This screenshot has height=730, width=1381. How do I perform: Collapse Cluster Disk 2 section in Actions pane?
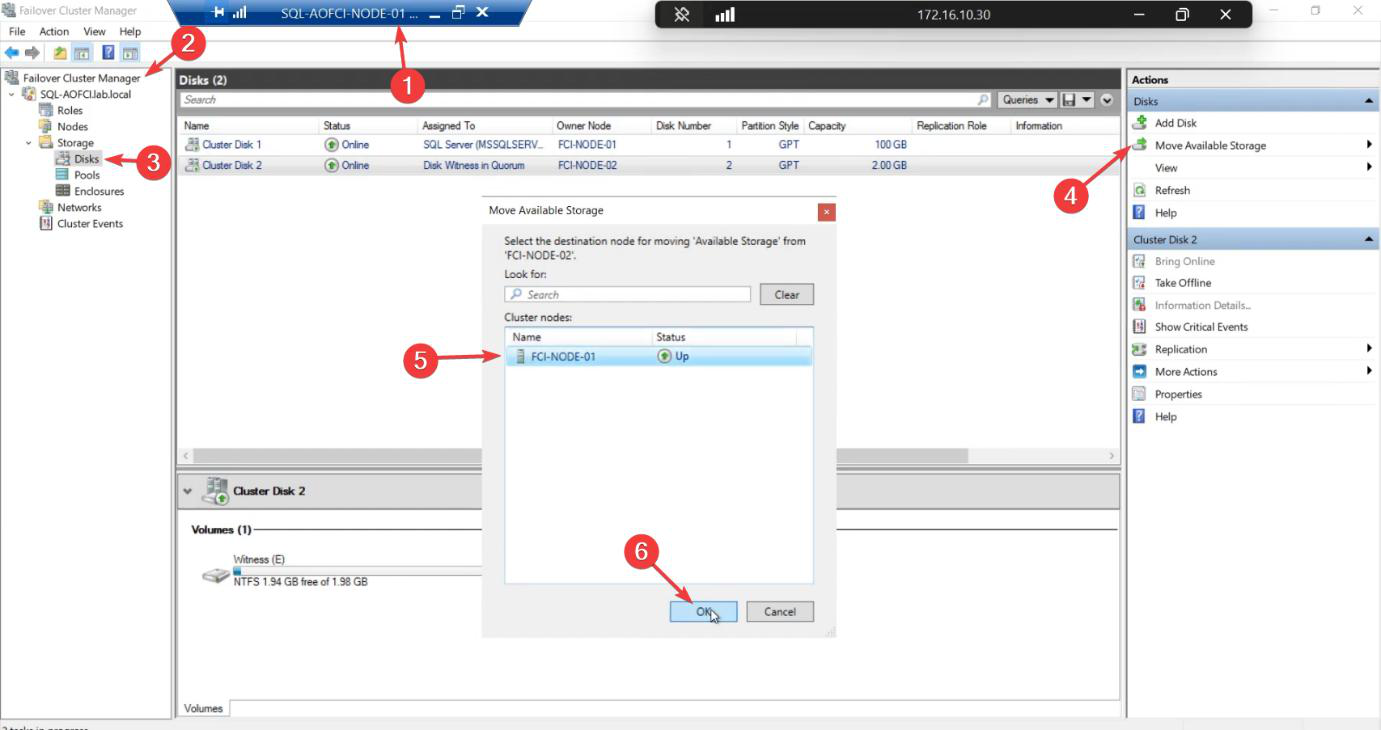pyautogui.click(x=1368, y=240)
